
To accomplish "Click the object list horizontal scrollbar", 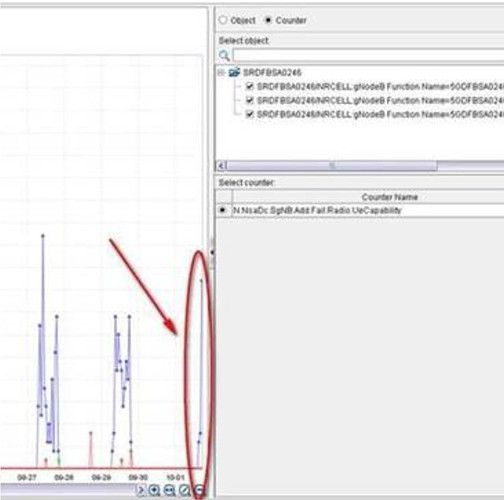I will pyautogui.click(x=332, y=165).
